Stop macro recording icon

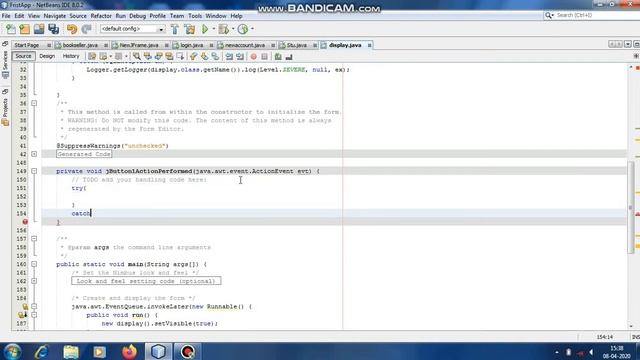tap(264, 56)
